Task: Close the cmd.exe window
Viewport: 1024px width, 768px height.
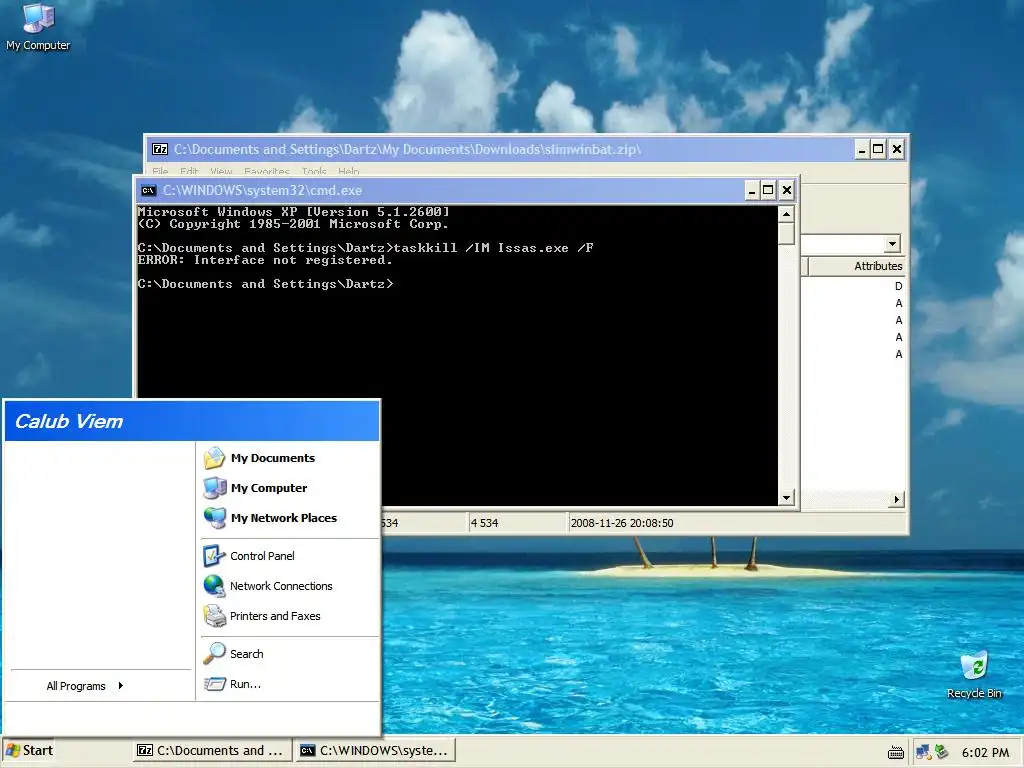Action: click(787, 191)
